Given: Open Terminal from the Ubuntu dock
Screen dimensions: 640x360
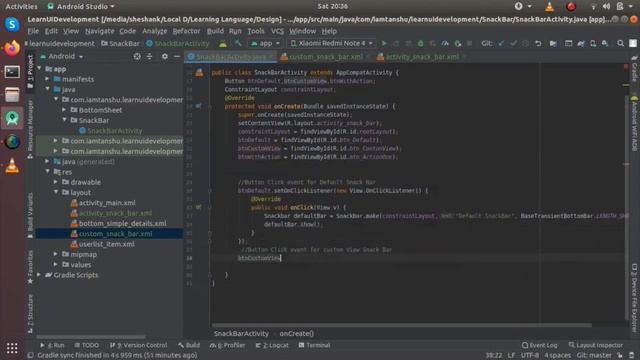Looking at the screenshot, I should (12, 72).
